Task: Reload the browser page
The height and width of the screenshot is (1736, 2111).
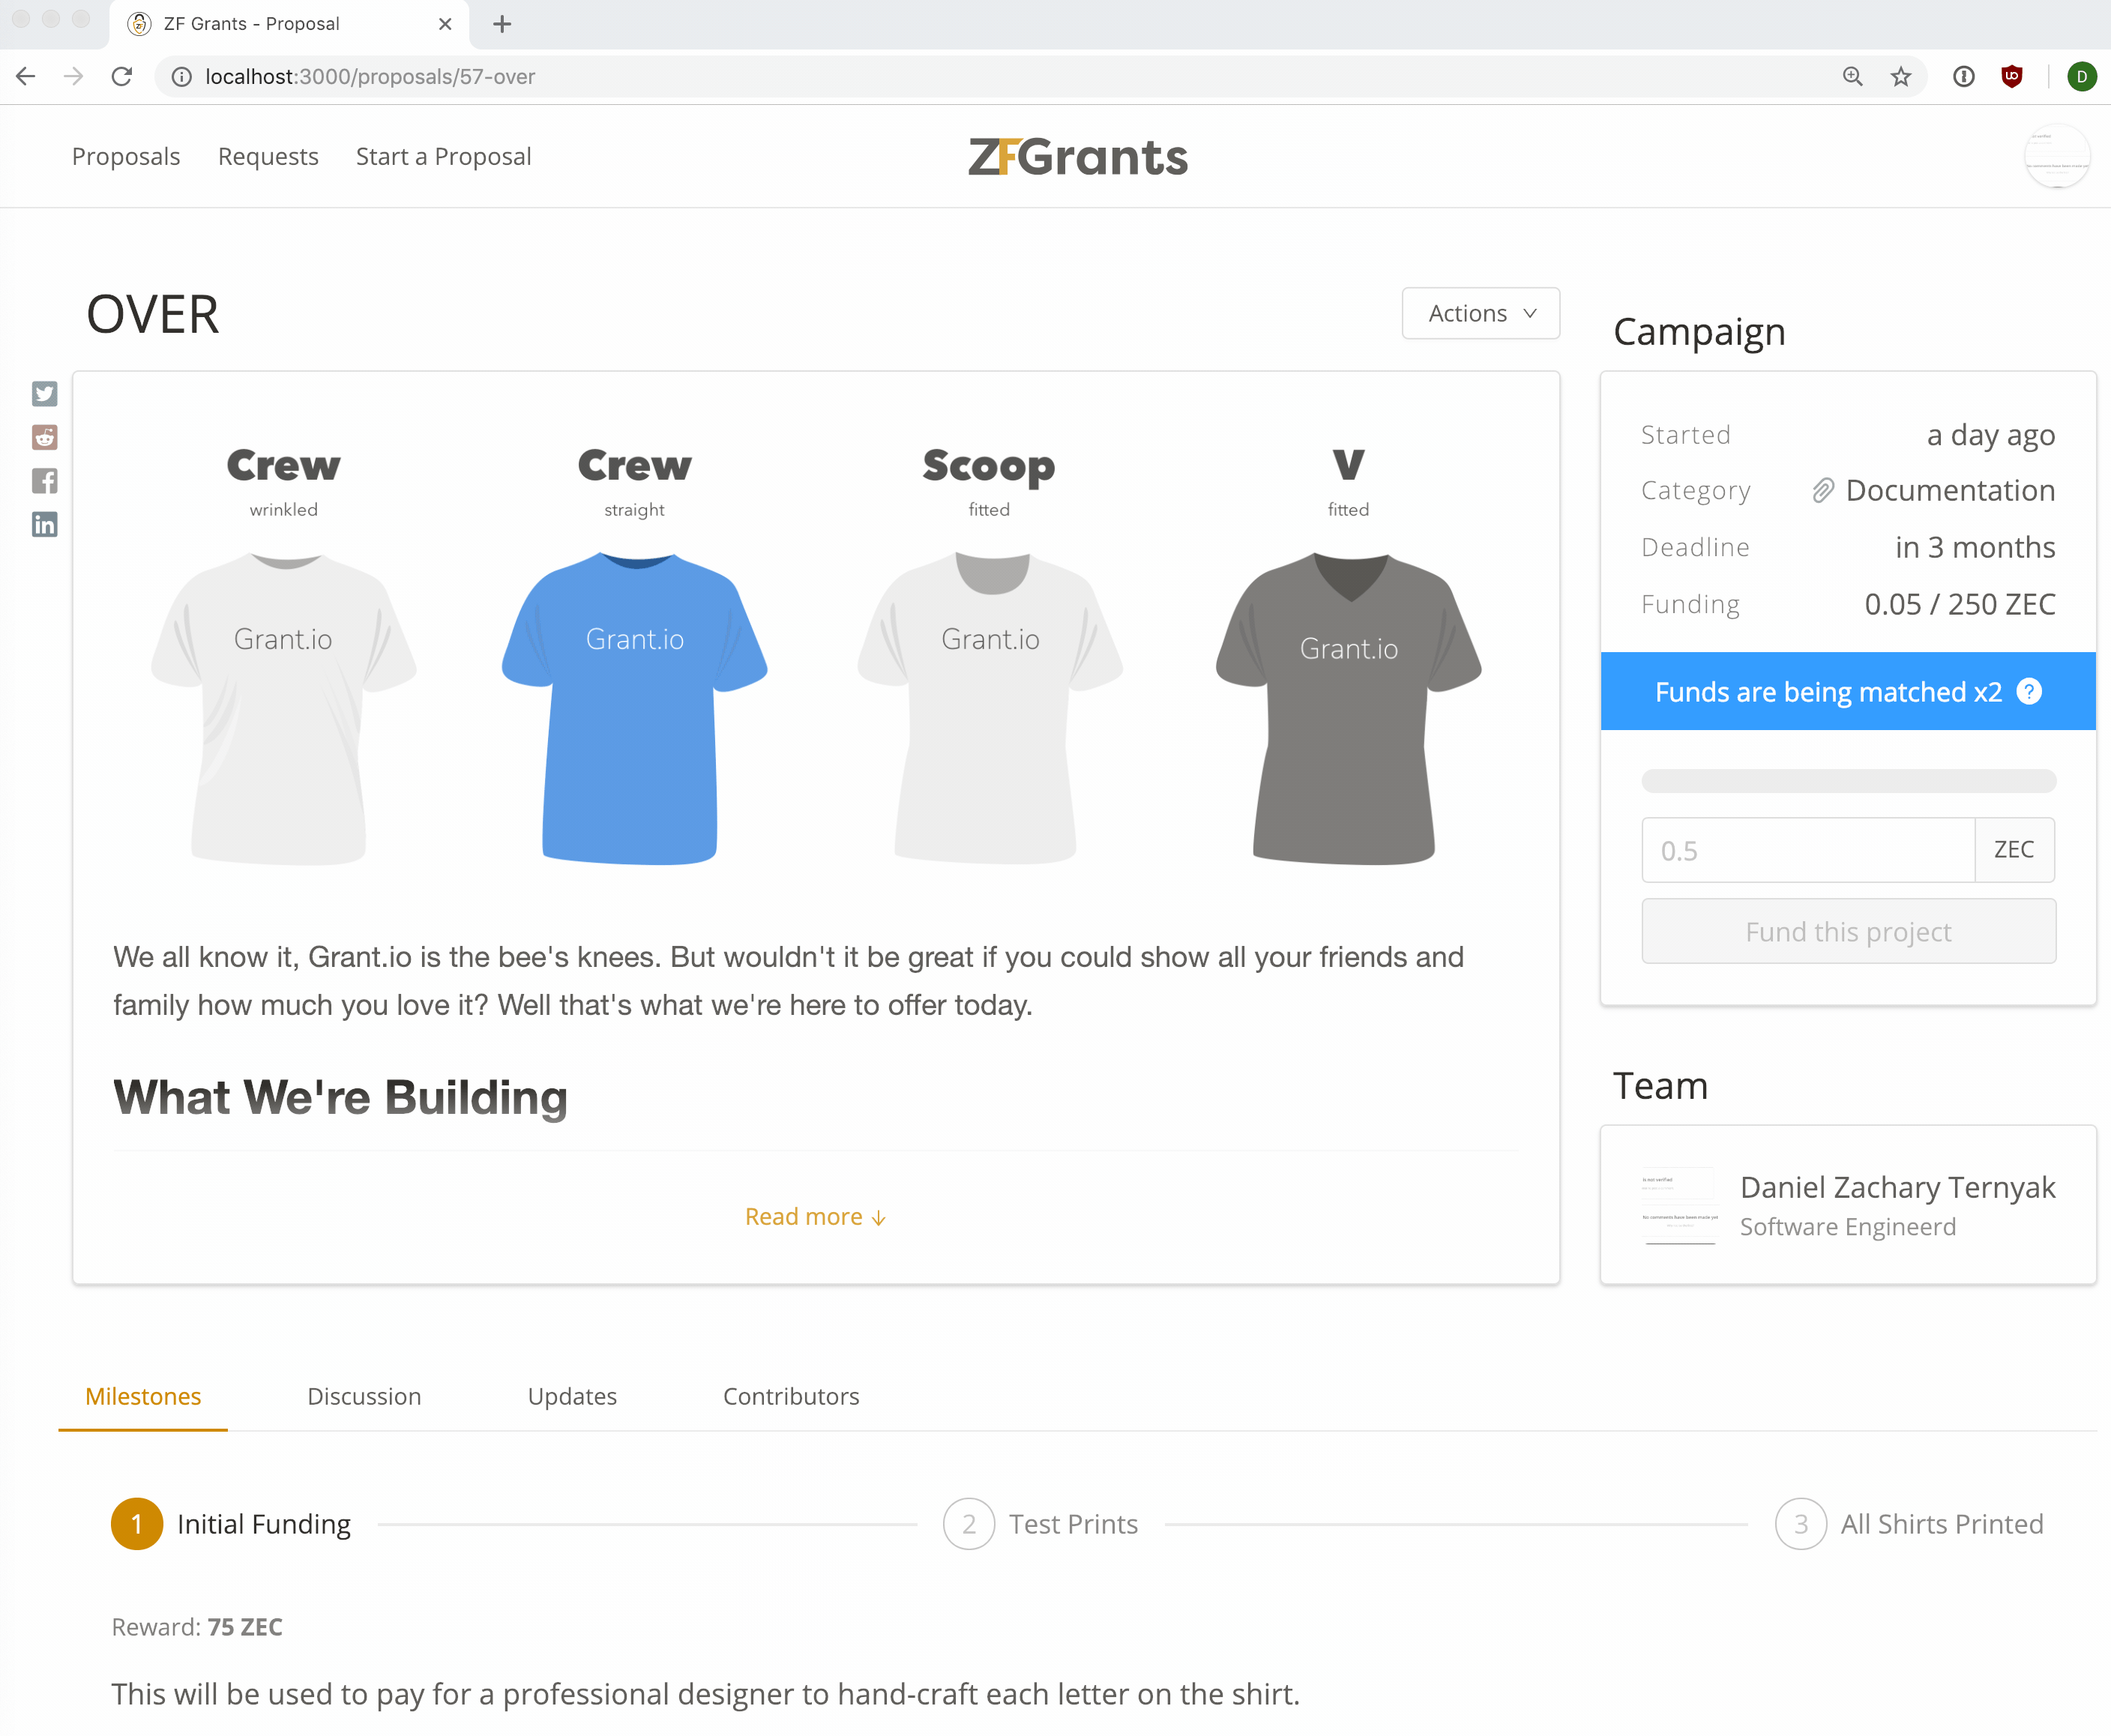Action: tap(122, 77)
